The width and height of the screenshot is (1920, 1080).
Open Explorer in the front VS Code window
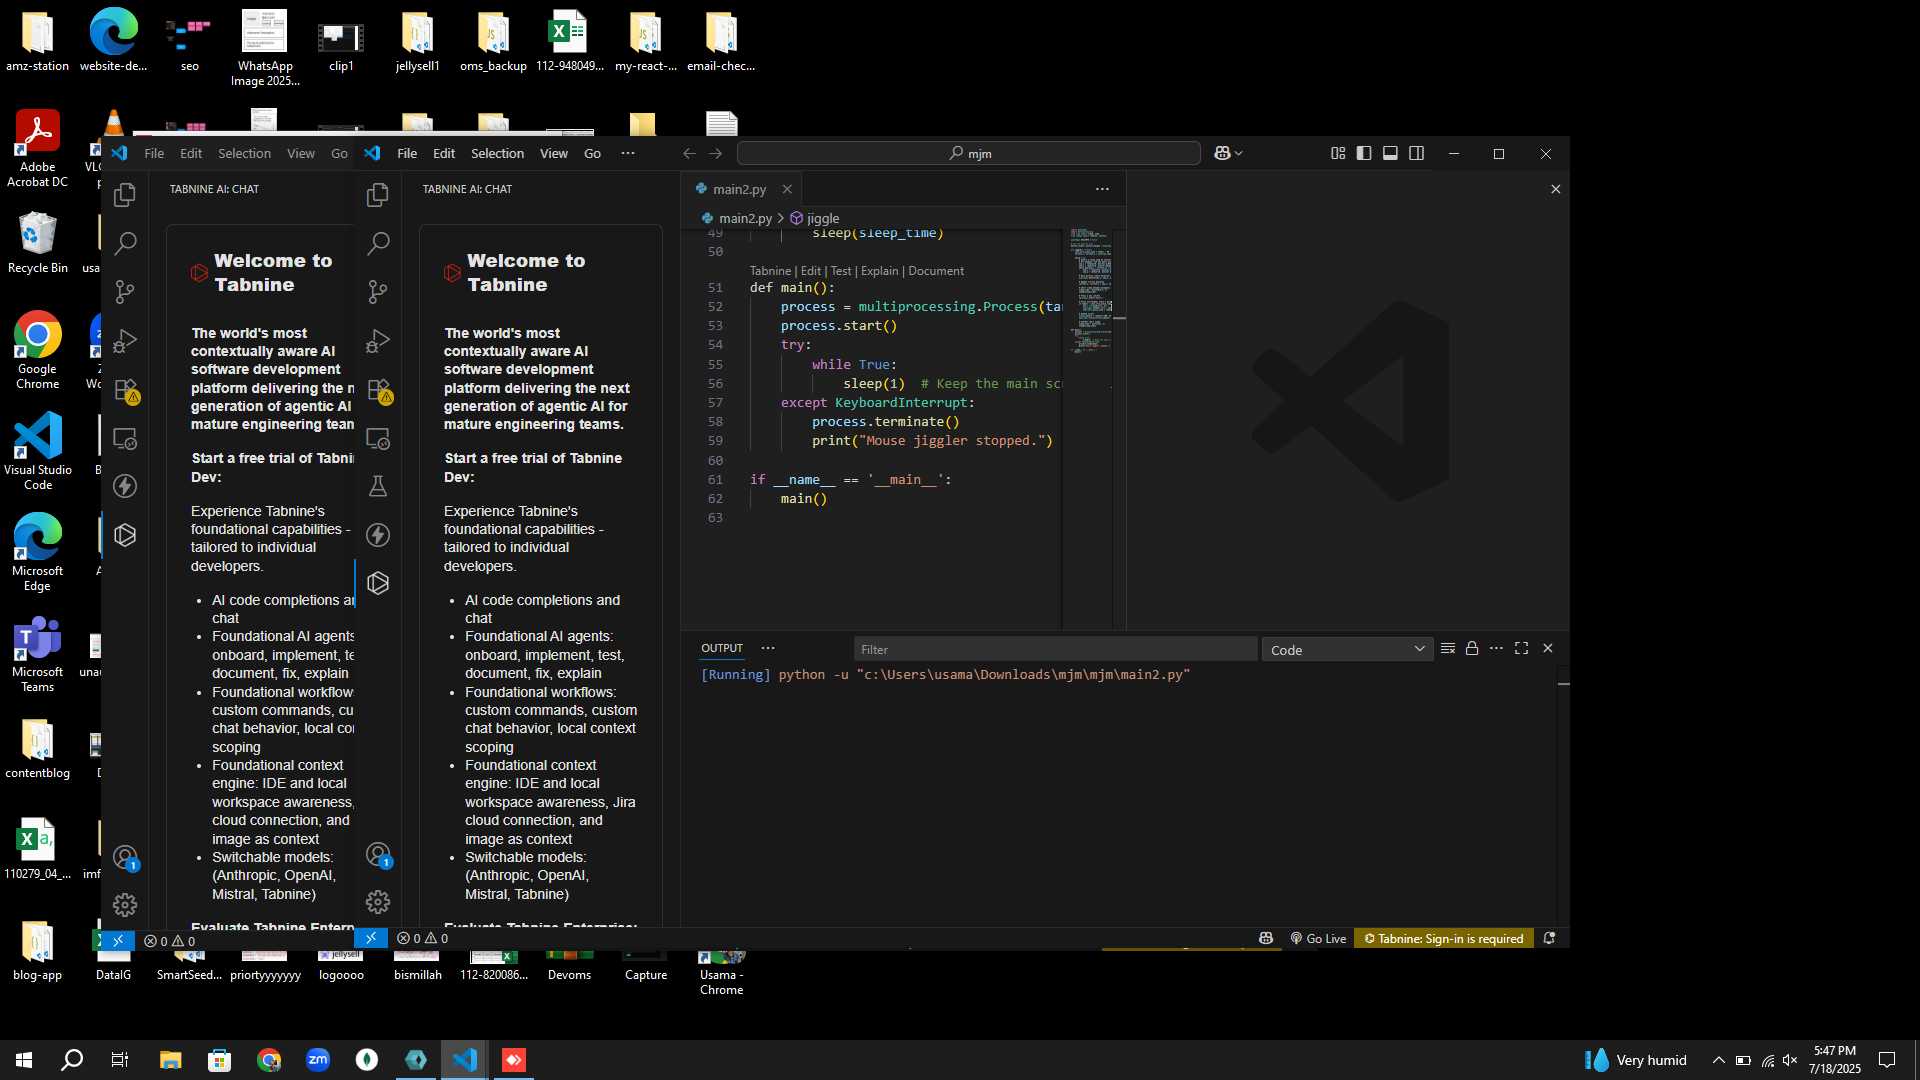point(378,195)
